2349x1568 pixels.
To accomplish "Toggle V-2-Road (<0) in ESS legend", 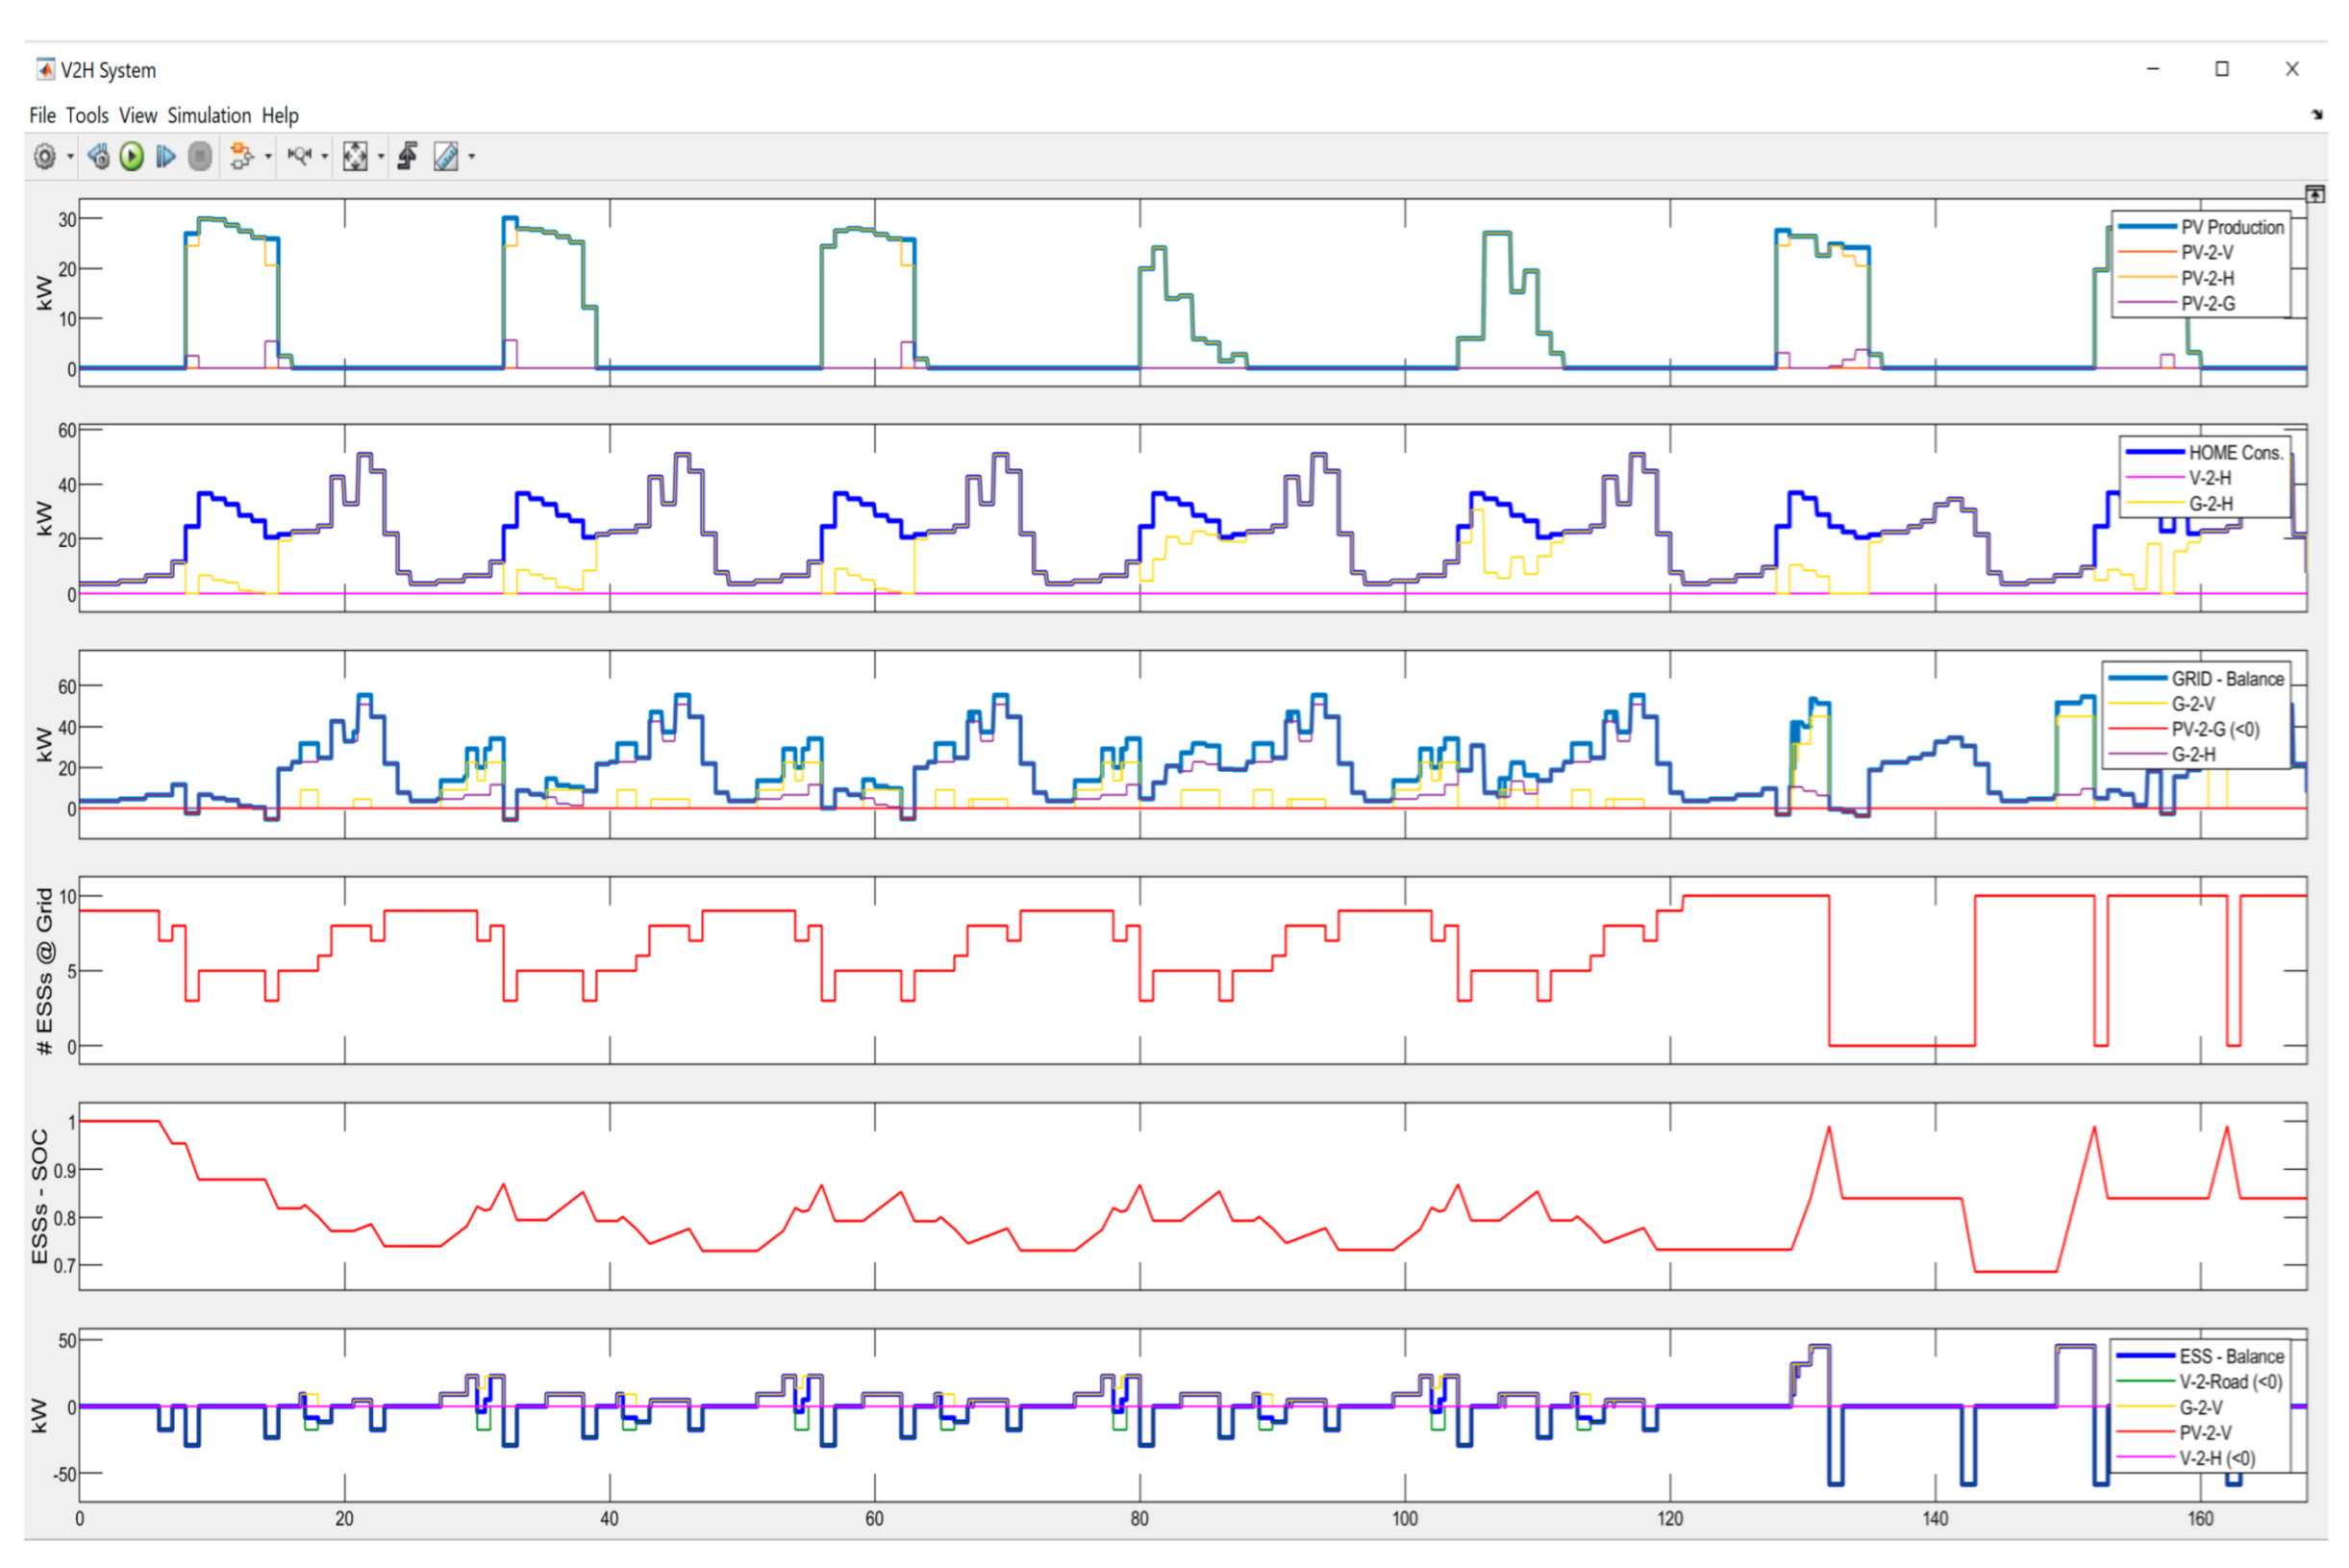I will point(2230,1383).
